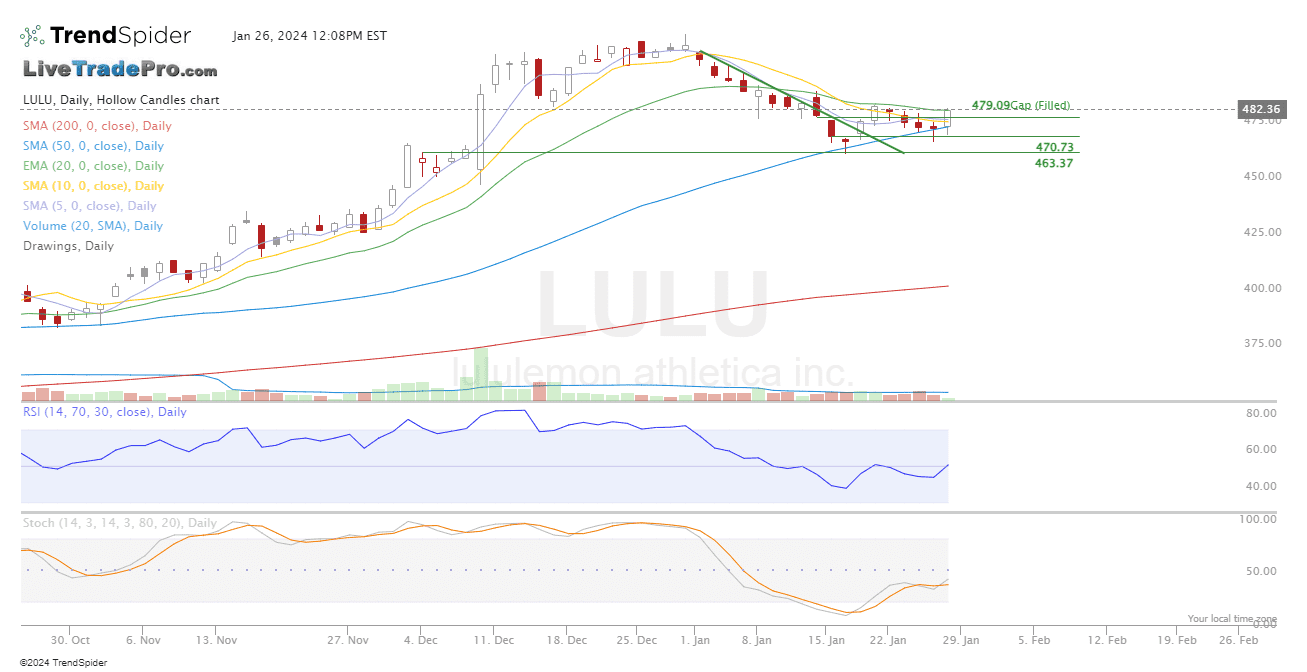Click the 25. Dec date on the time axis
1307x672 pixels.
point(637,640)
